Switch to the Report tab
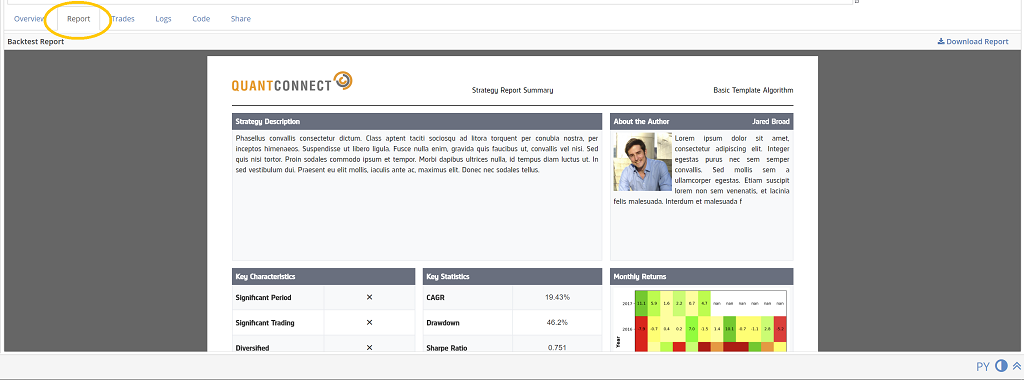Screen dimensions: 1024x380 [x=78, y=19]
